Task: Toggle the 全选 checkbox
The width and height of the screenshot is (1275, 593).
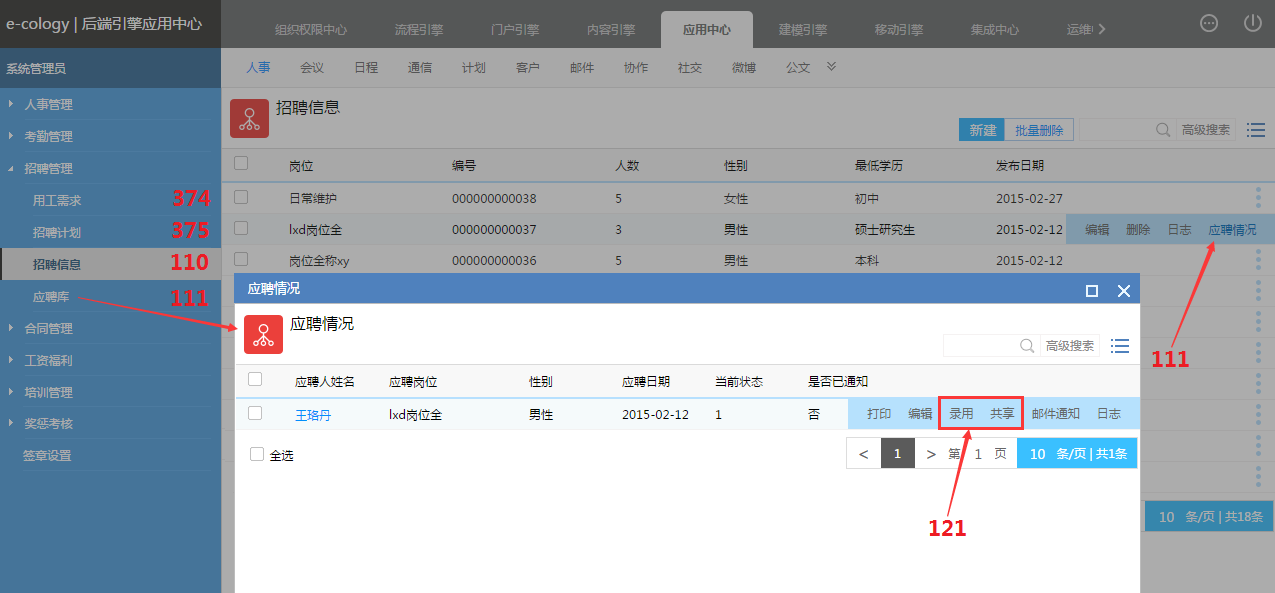Action: (x=257, y=454)
